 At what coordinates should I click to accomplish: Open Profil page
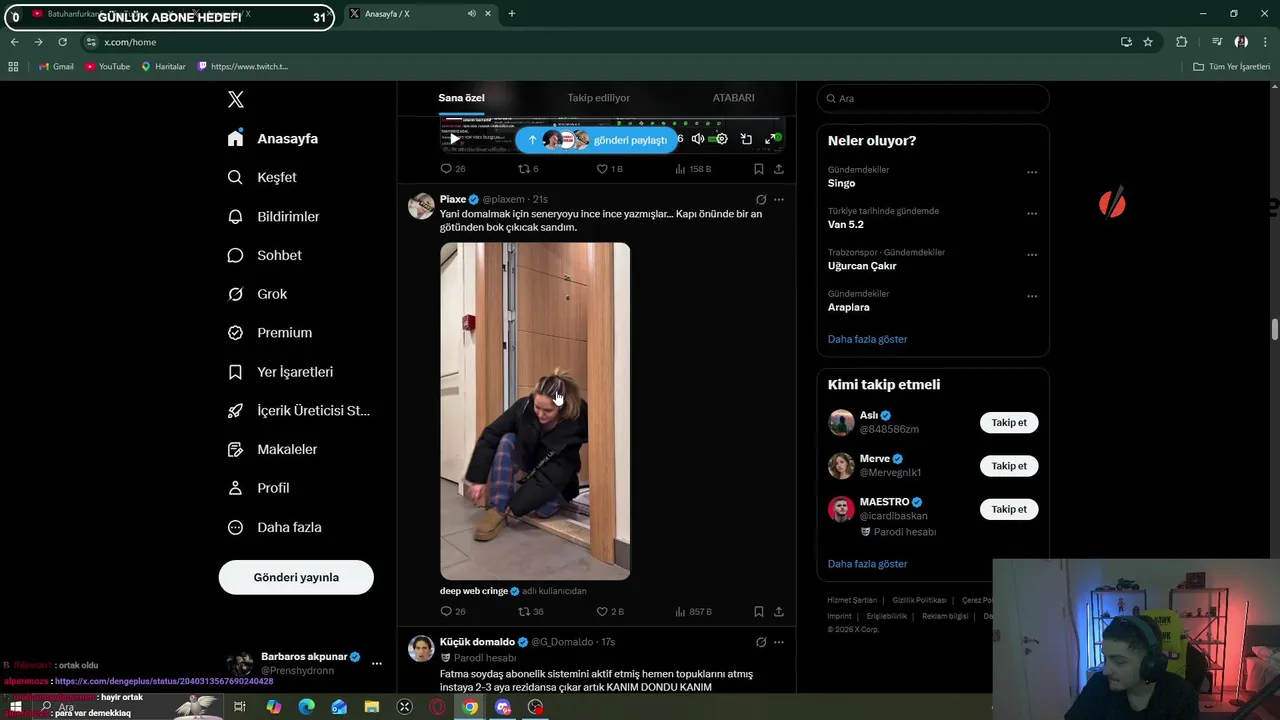[x=259, y=488]
